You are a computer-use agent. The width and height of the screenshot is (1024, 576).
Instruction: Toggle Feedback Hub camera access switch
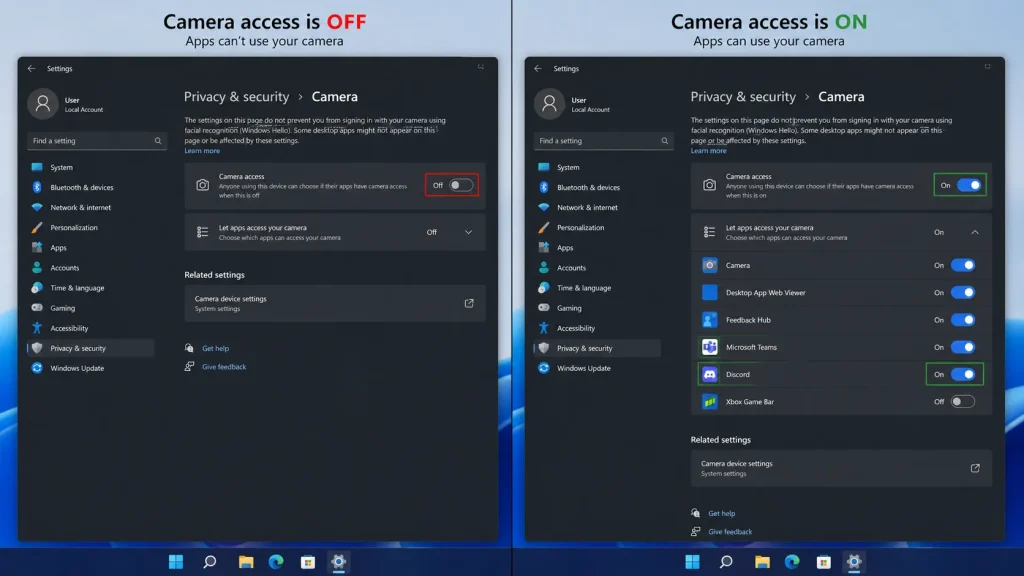tap(963, 320)
